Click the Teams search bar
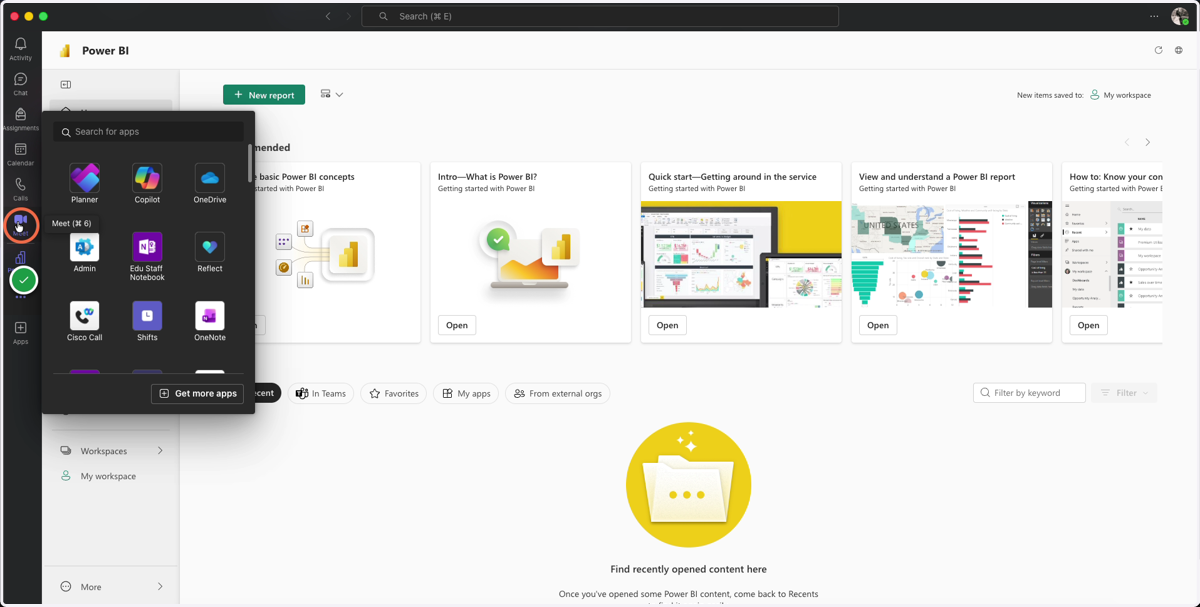Viewport: 1200px width, 607px height. pyautogui.click(x=600, y=16)
